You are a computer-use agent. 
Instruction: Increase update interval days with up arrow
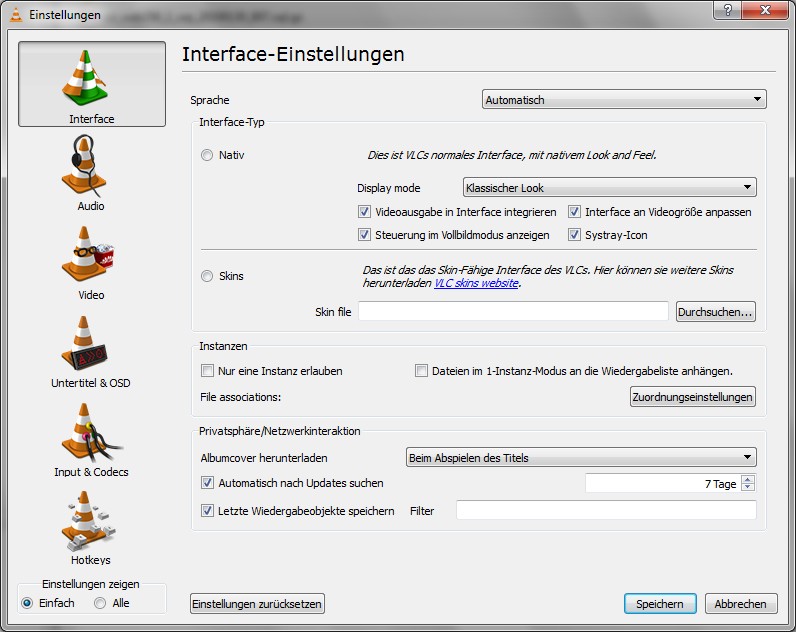coord(748,479)
